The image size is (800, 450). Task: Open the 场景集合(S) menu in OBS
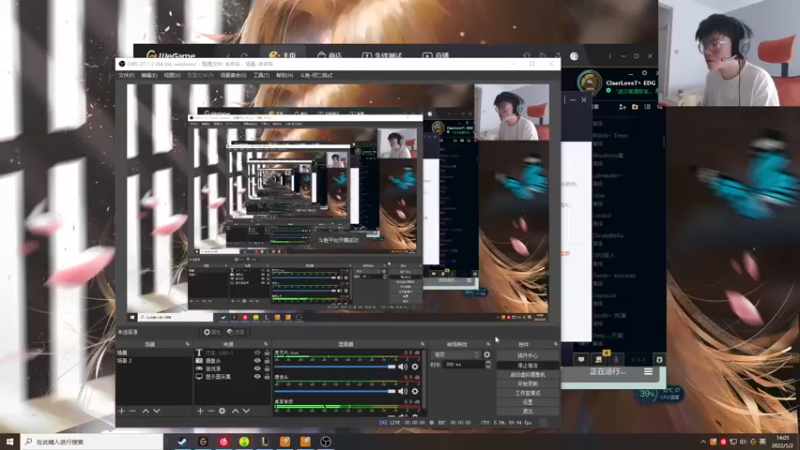[x=233, y=76]
